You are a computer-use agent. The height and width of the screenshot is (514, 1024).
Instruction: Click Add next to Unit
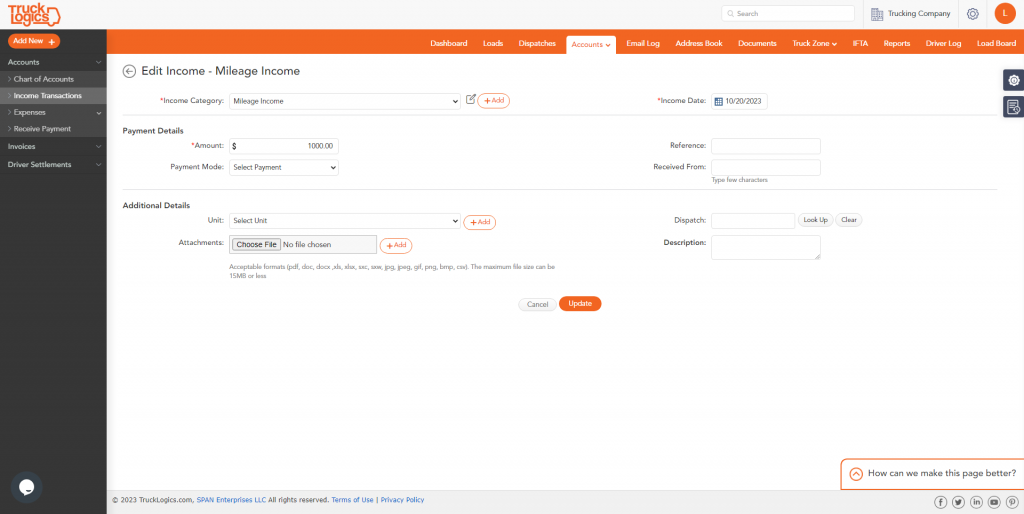pyautogui.click(x=479, y=222)
